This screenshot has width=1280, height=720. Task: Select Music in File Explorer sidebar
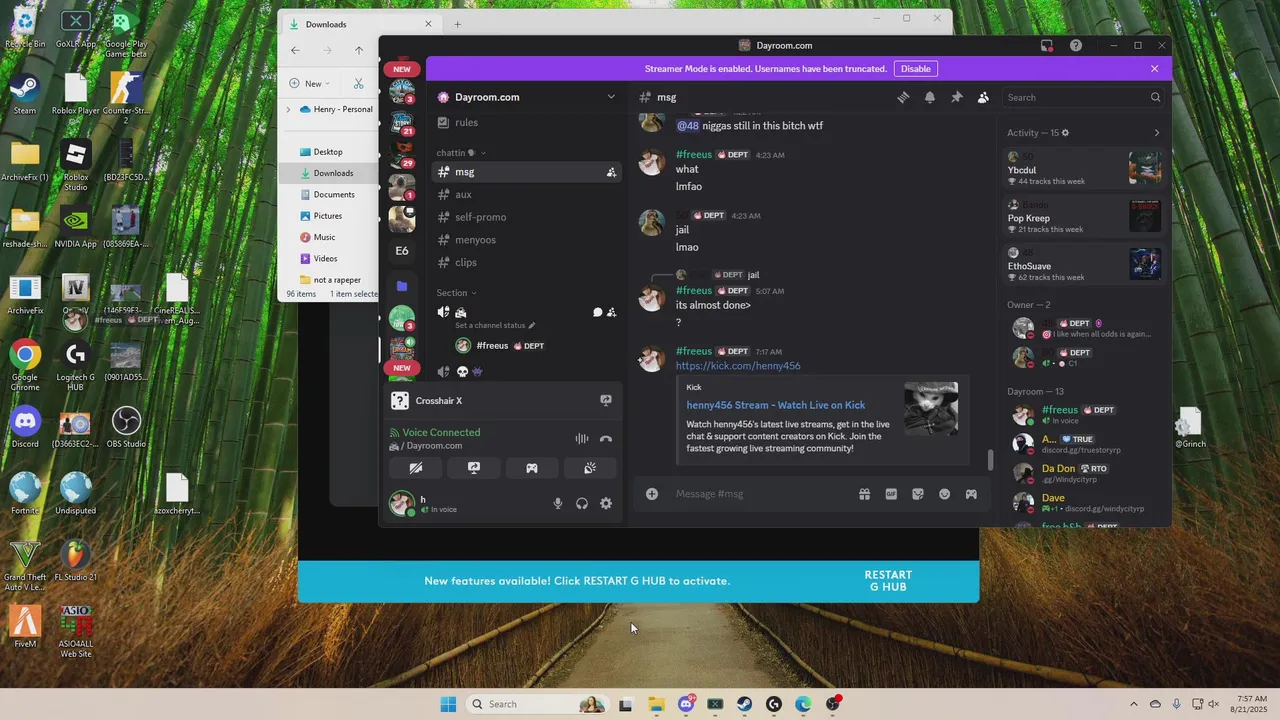(324, 237)
